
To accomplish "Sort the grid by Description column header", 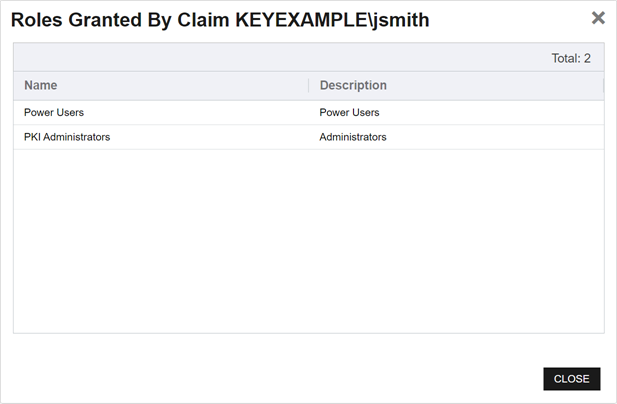I will point(353,86).
